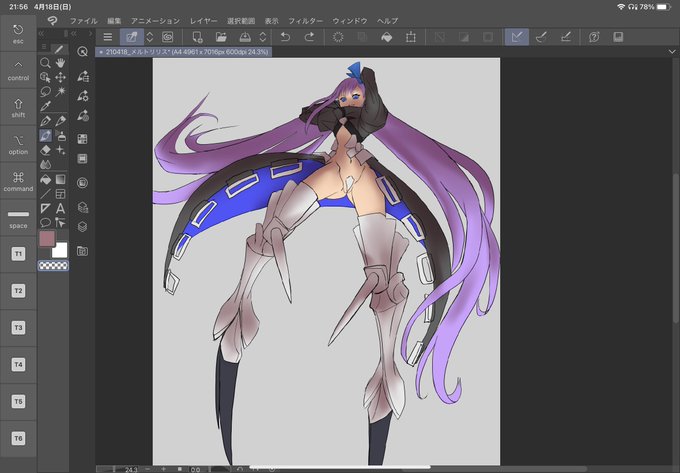Select the highlighted Brush tool

(x=45, y=136)
